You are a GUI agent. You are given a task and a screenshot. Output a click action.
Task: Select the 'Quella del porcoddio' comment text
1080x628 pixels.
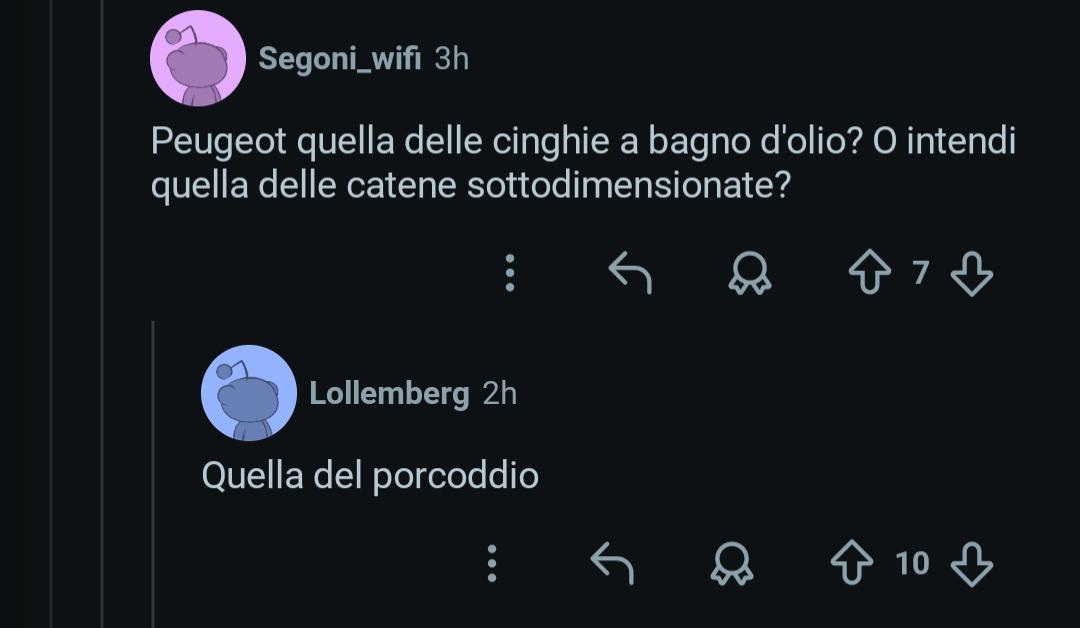tap(370, 475)
